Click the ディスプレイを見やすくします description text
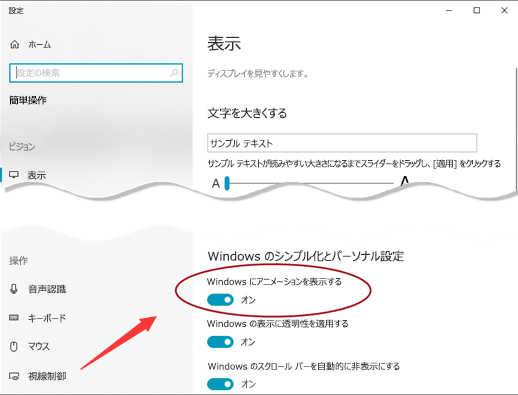 tap(258, 73)
